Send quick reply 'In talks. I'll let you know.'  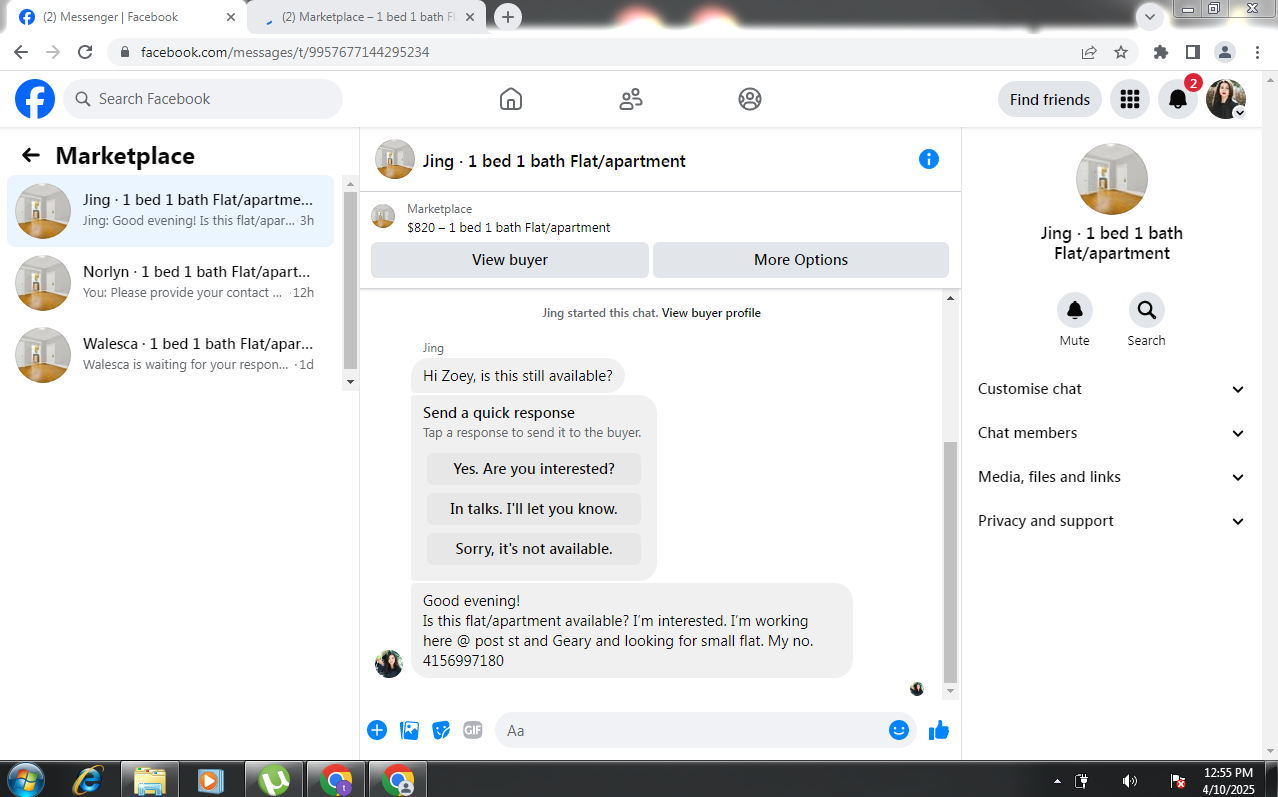click(x=534, y=509)
